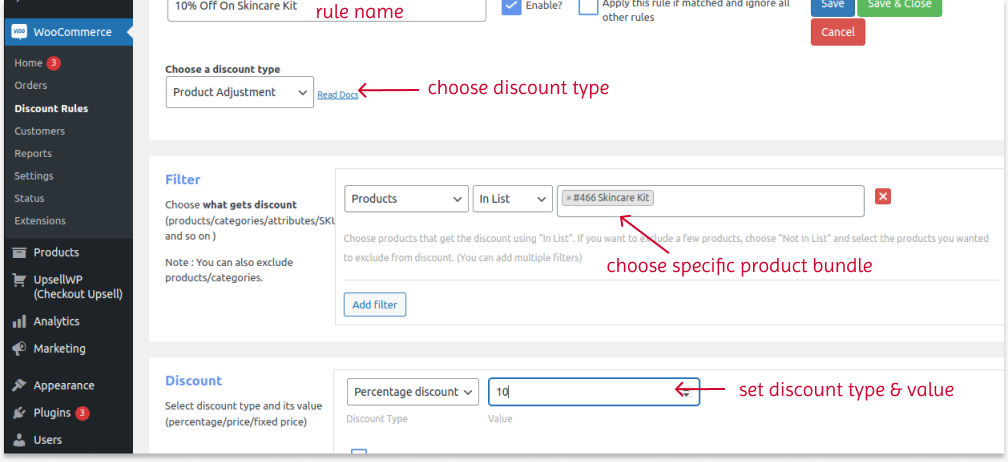Click inside the product selection box
The image size is (1008, 462).
(711, 201)
